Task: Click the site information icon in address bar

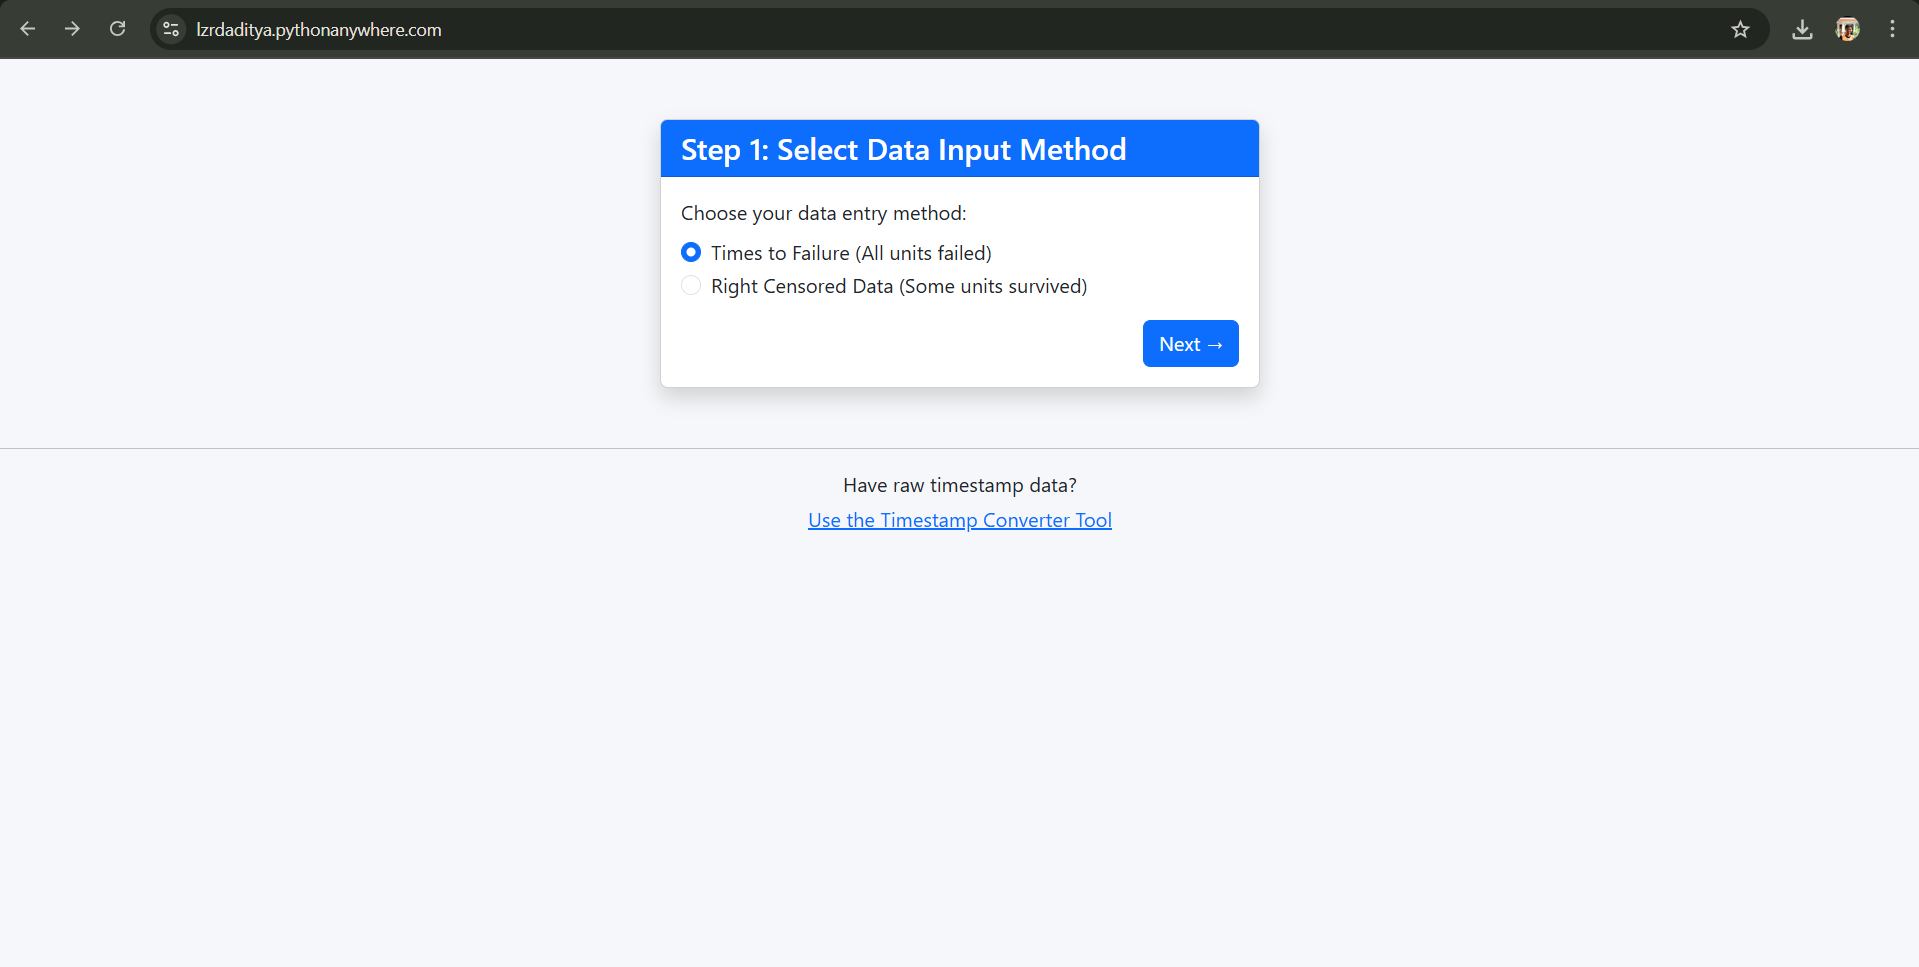Action: click(170, 29)
